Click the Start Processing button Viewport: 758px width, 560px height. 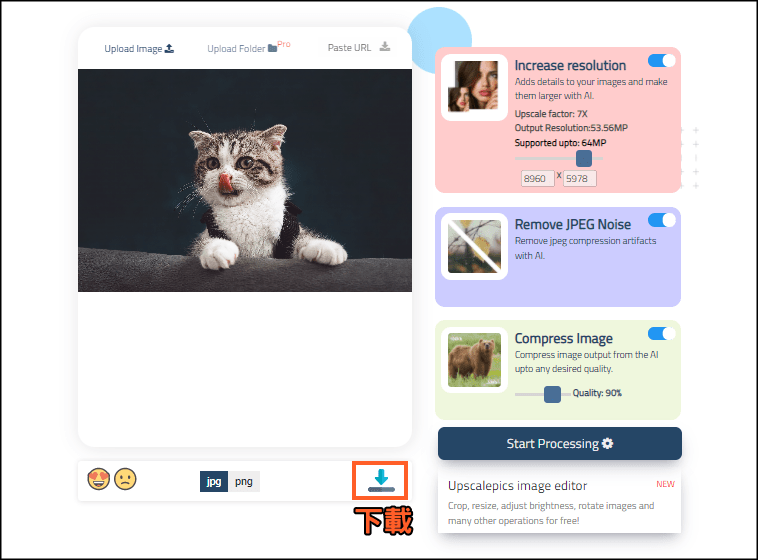pyautogui.click(x=560, y=443)
